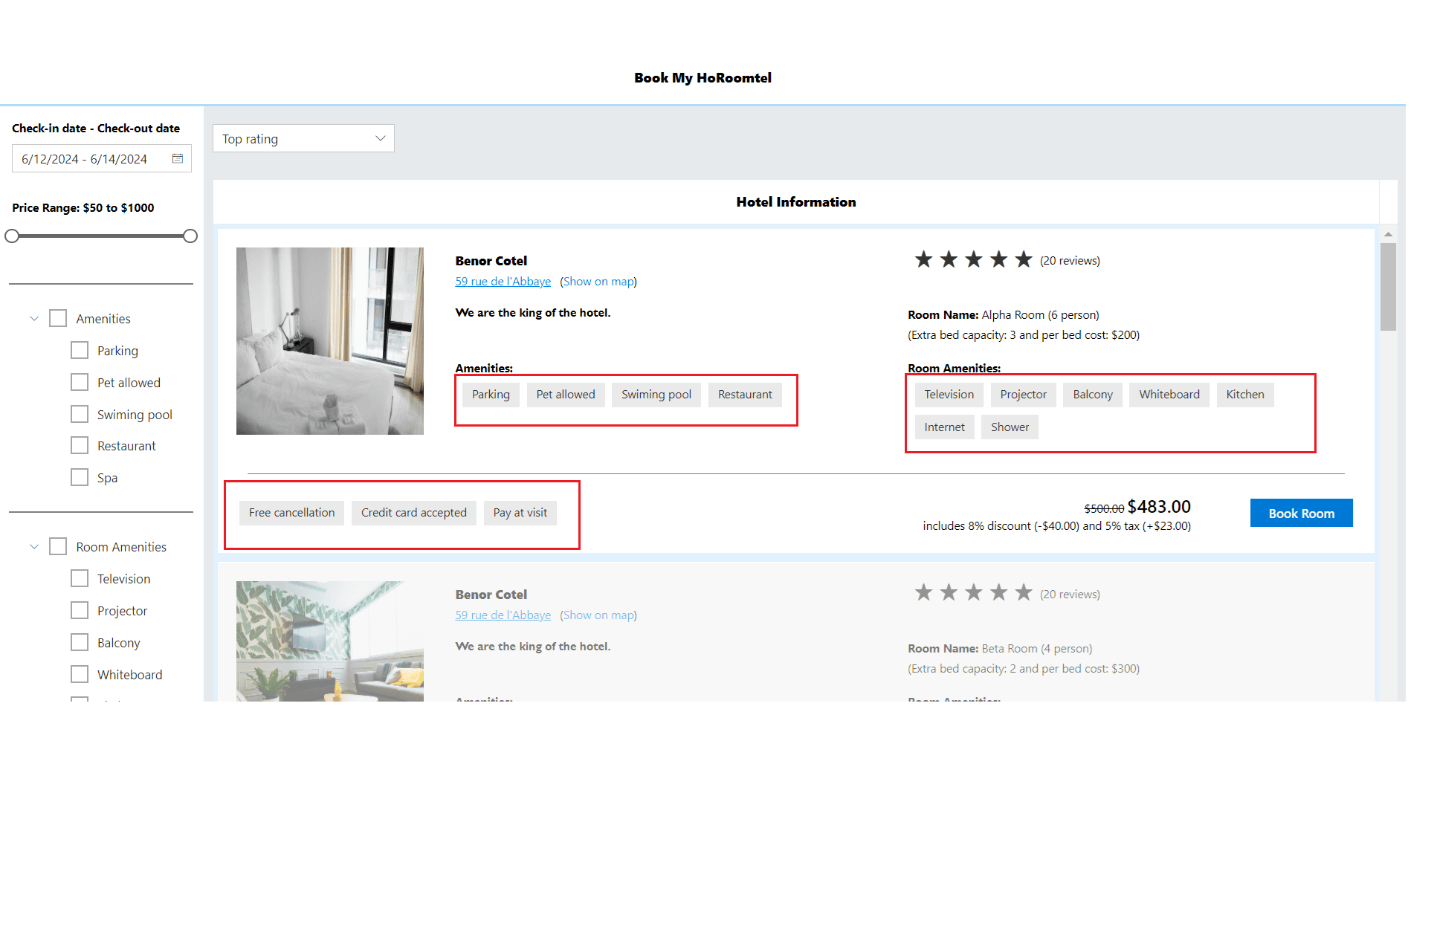
Task: Enable the Pet allowed filter checkbox
Action: 80,383
